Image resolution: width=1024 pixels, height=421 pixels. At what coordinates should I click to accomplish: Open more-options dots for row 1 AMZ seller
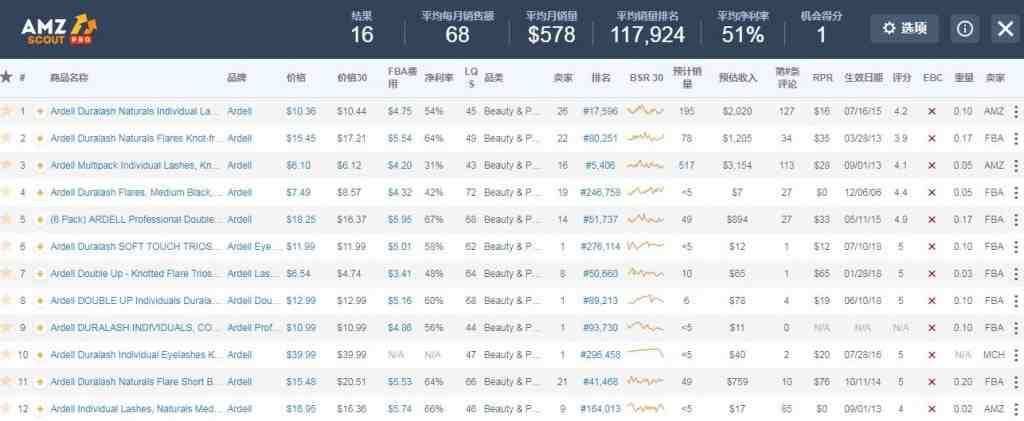click(x=1016, y=112)
